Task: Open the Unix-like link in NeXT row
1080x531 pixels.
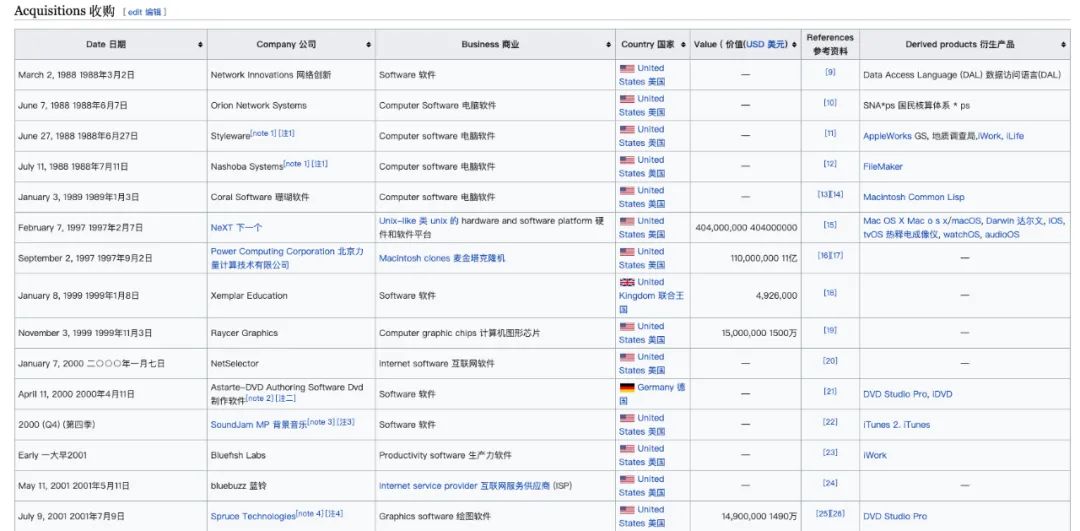Action: pyautogui.click(x=419, y=221)
